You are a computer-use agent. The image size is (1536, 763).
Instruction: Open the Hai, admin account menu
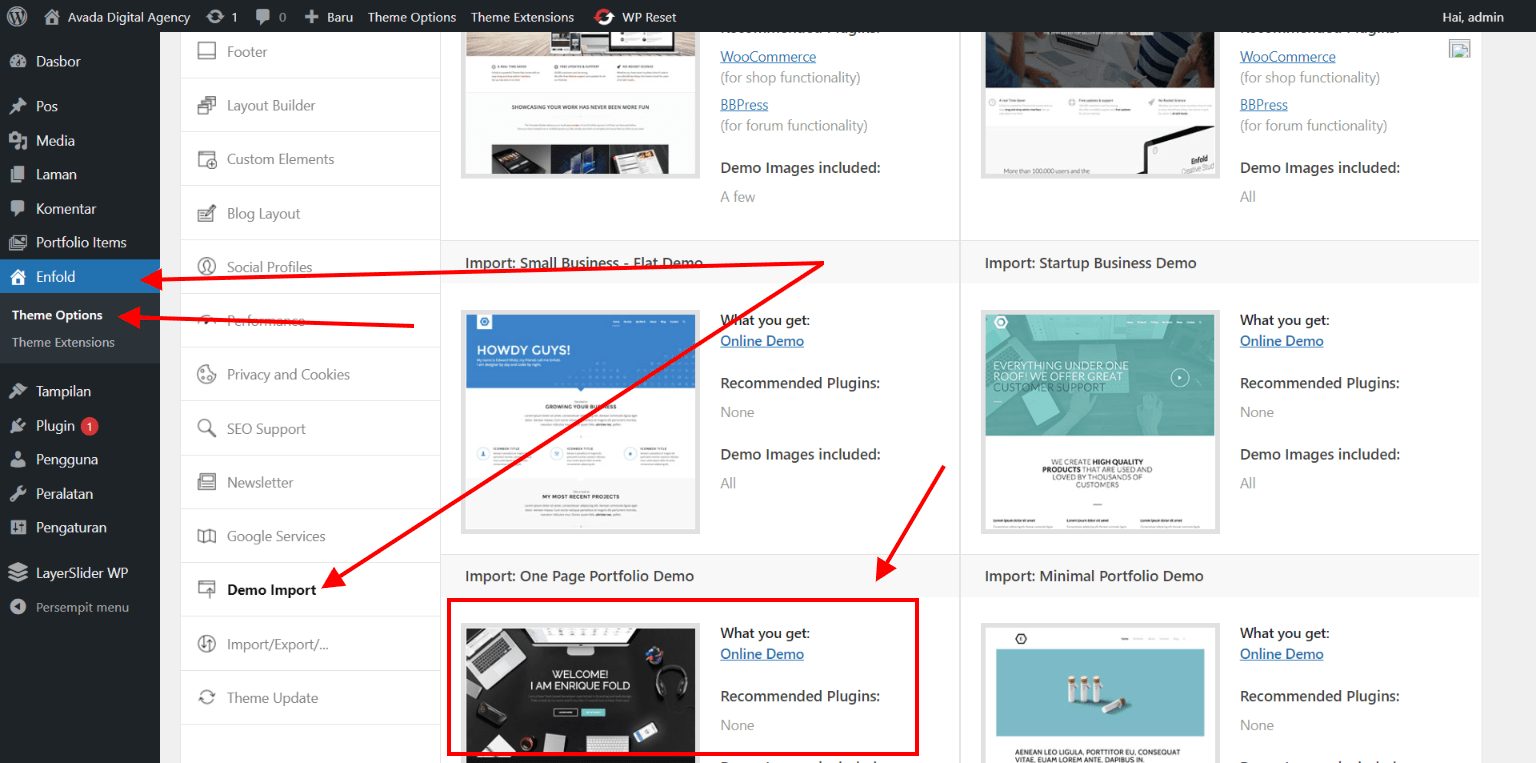point(1474,17)
